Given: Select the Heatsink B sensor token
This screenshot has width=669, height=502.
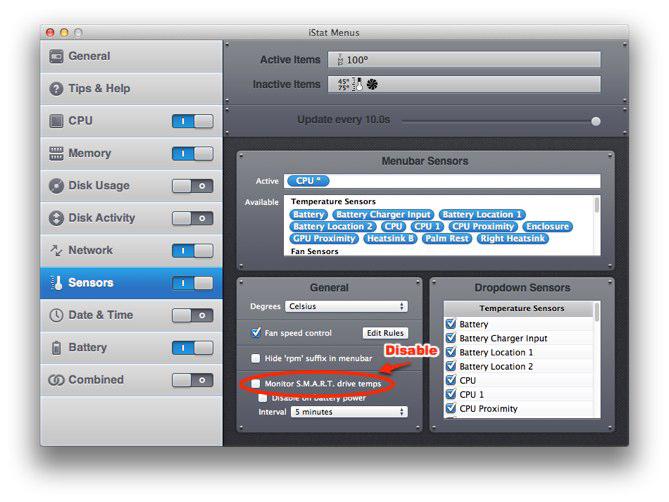Looking at the screenshot, I should [x=390, y=238].
